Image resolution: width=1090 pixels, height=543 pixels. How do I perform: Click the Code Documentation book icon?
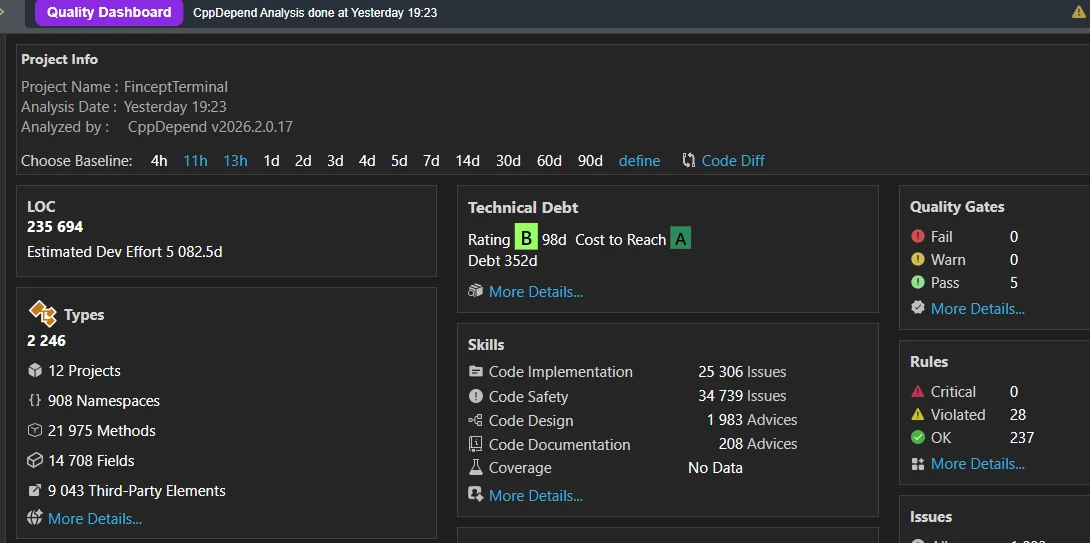click(475, 444)
